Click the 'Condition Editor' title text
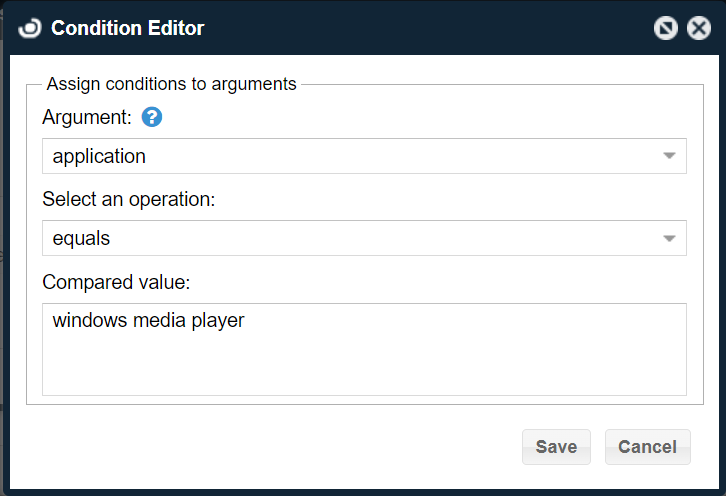The width and height of the screenshot is (726, 496). click(127, 28)
